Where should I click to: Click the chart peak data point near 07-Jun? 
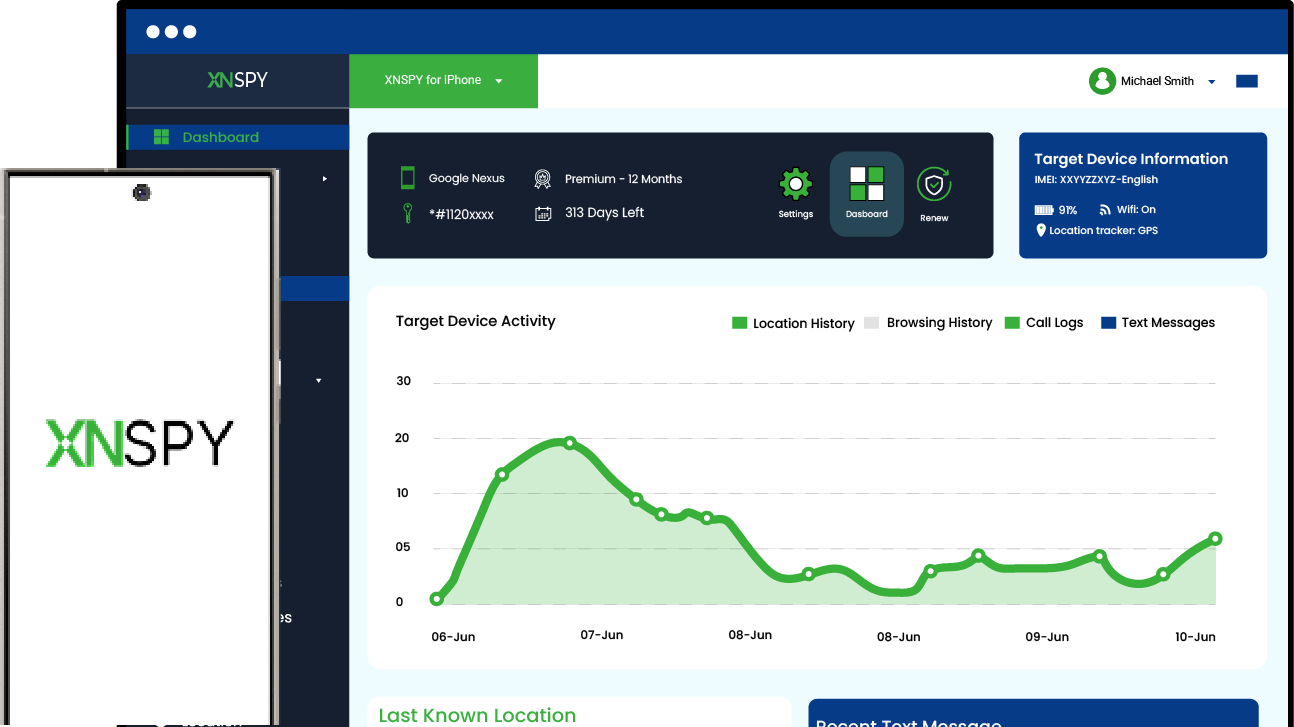coord(570,442)
